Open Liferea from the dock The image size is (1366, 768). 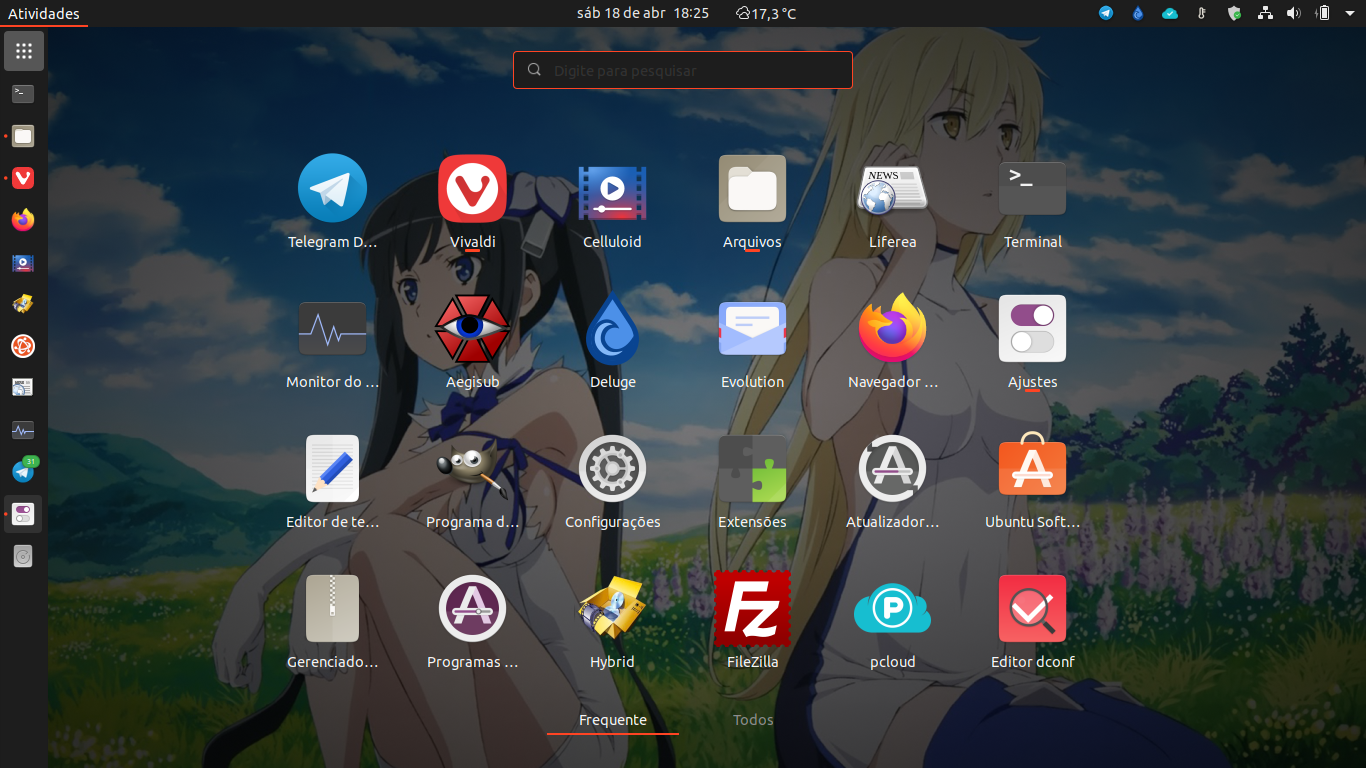[23, 387]
